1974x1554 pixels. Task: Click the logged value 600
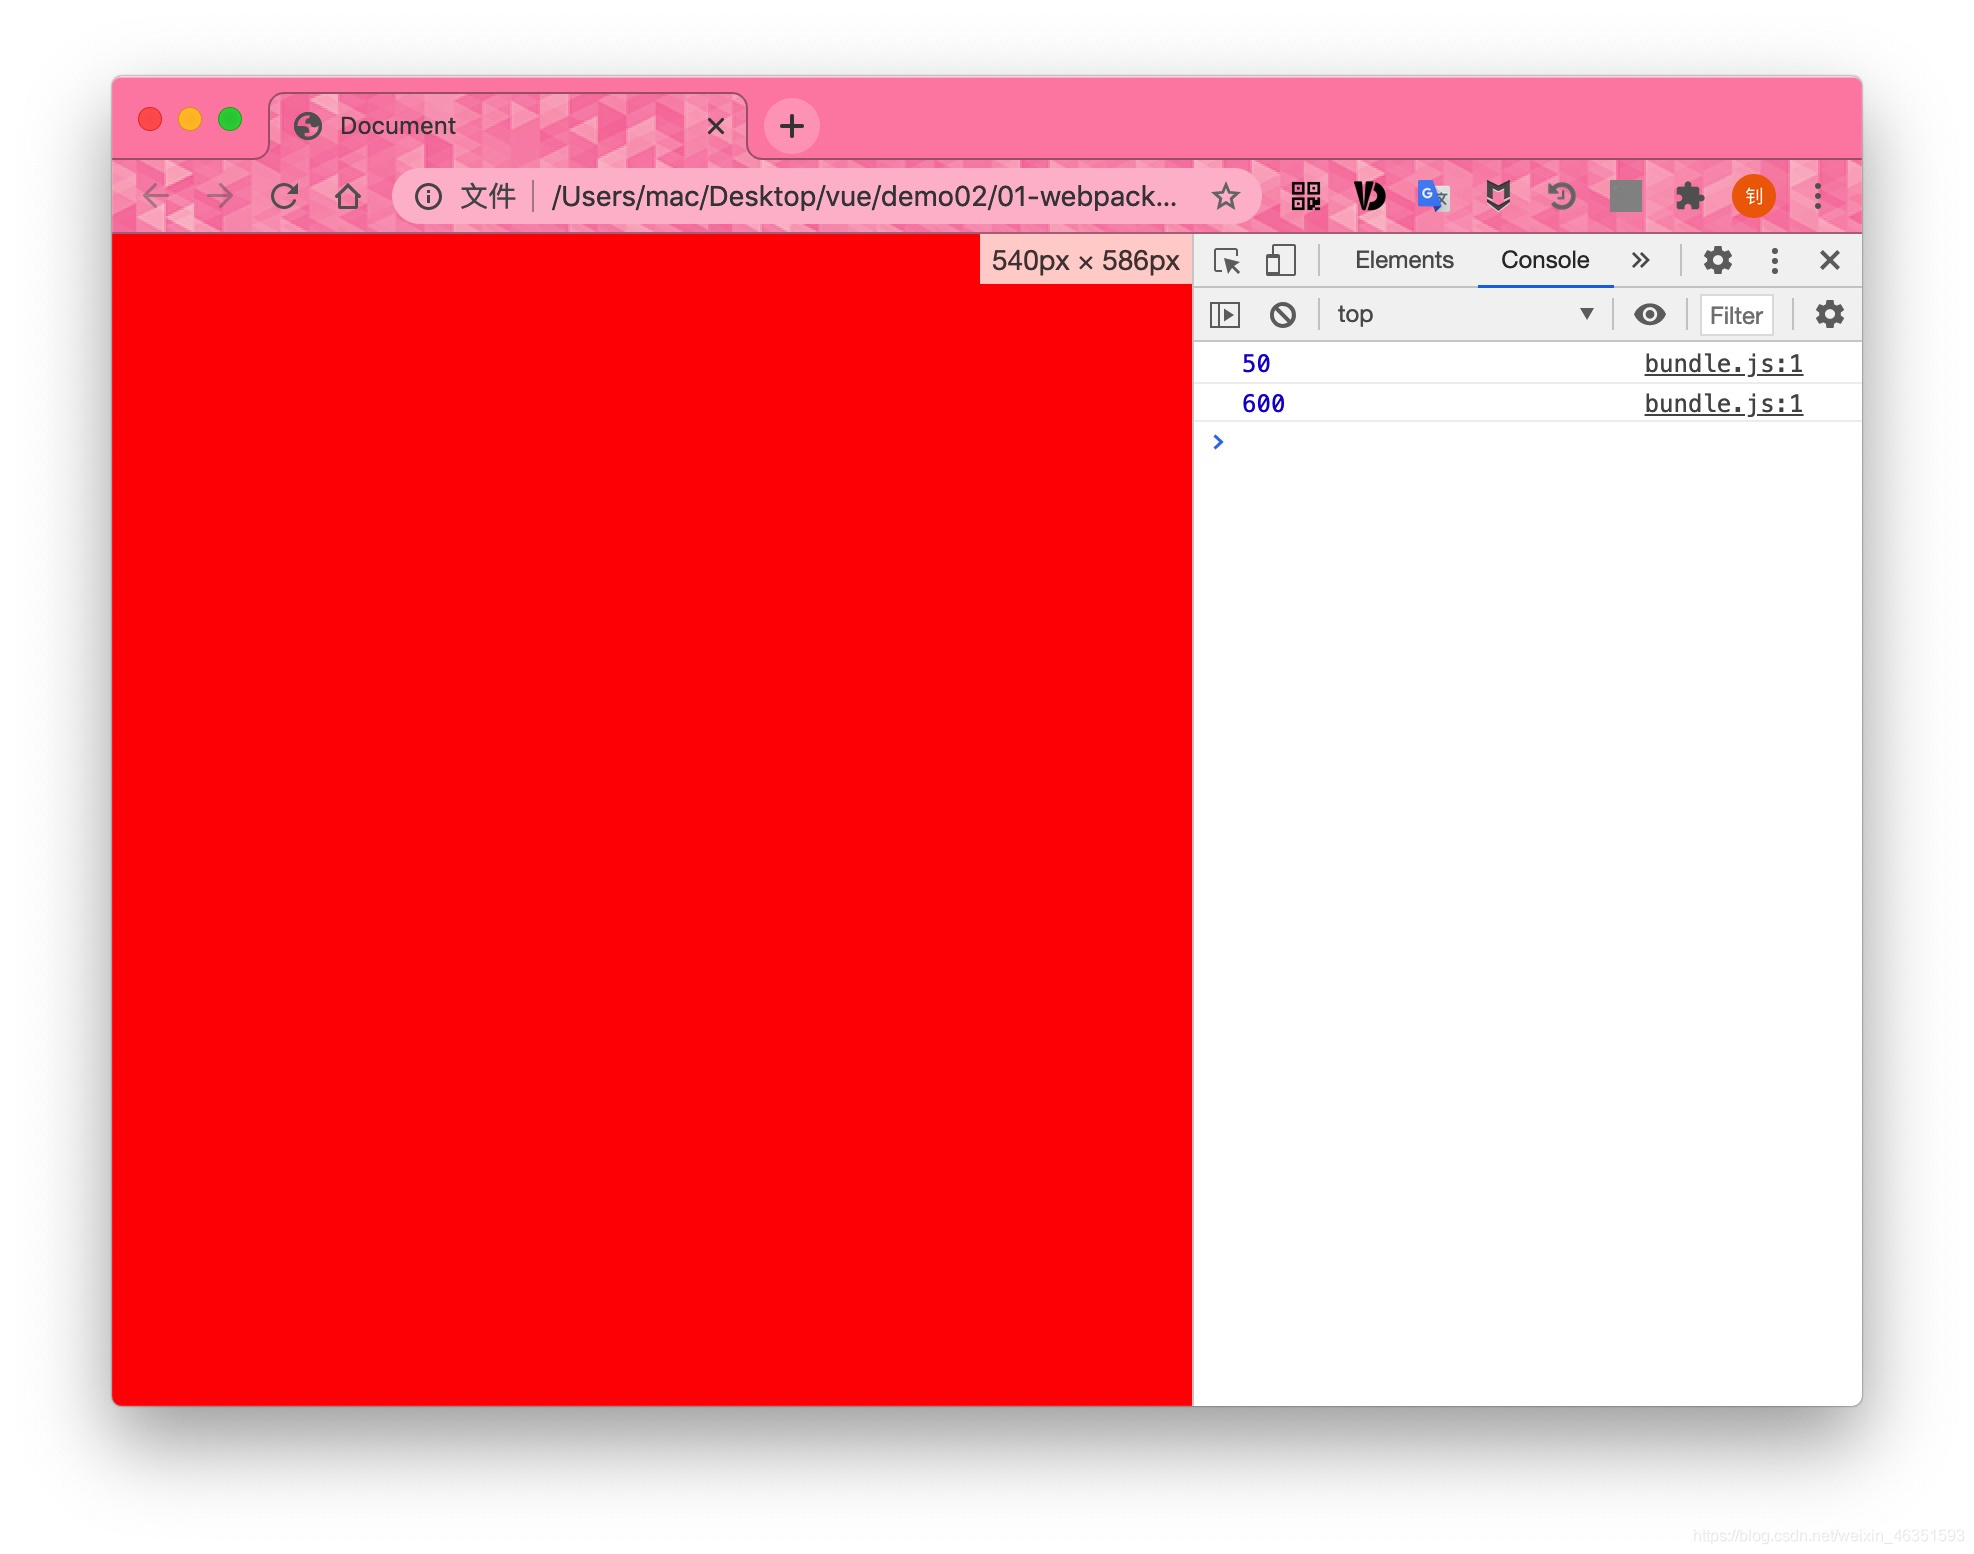(1263, 404)
